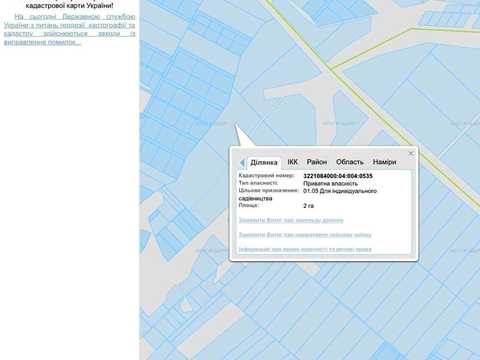Click the 'кадастрової карти України!' heading text

pos(69,6)
